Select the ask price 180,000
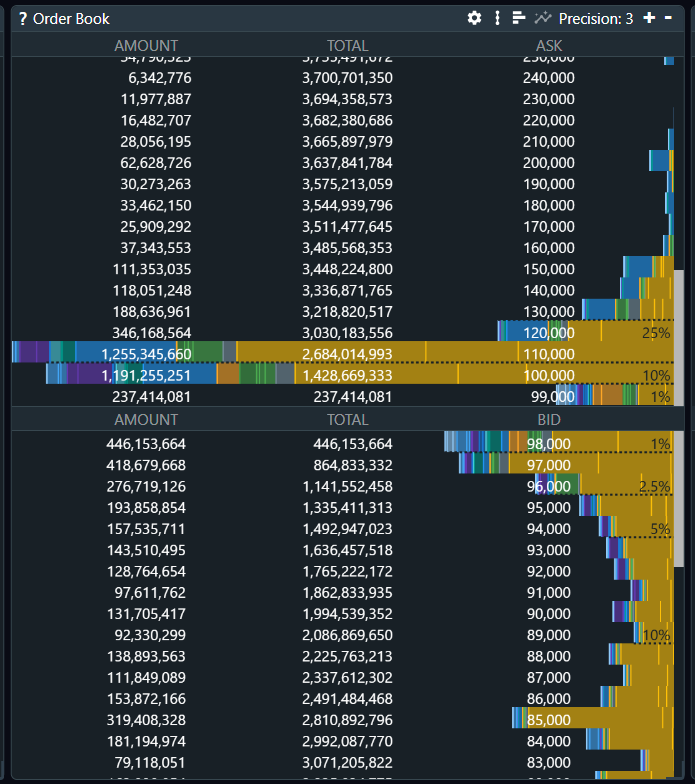 [x=548, y=206]
